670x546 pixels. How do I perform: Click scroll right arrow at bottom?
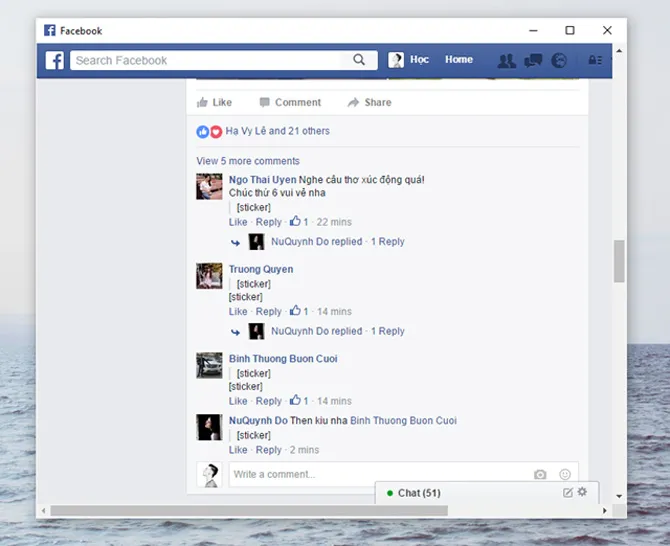[x=605, y=511]
